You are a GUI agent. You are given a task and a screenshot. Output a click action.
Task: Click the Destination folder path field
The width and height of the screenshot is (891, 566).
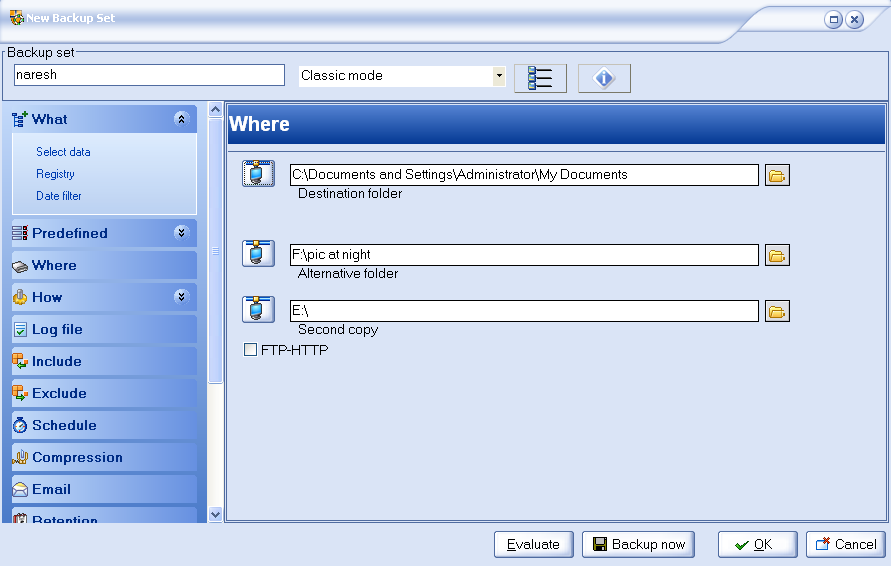[524, 175]
